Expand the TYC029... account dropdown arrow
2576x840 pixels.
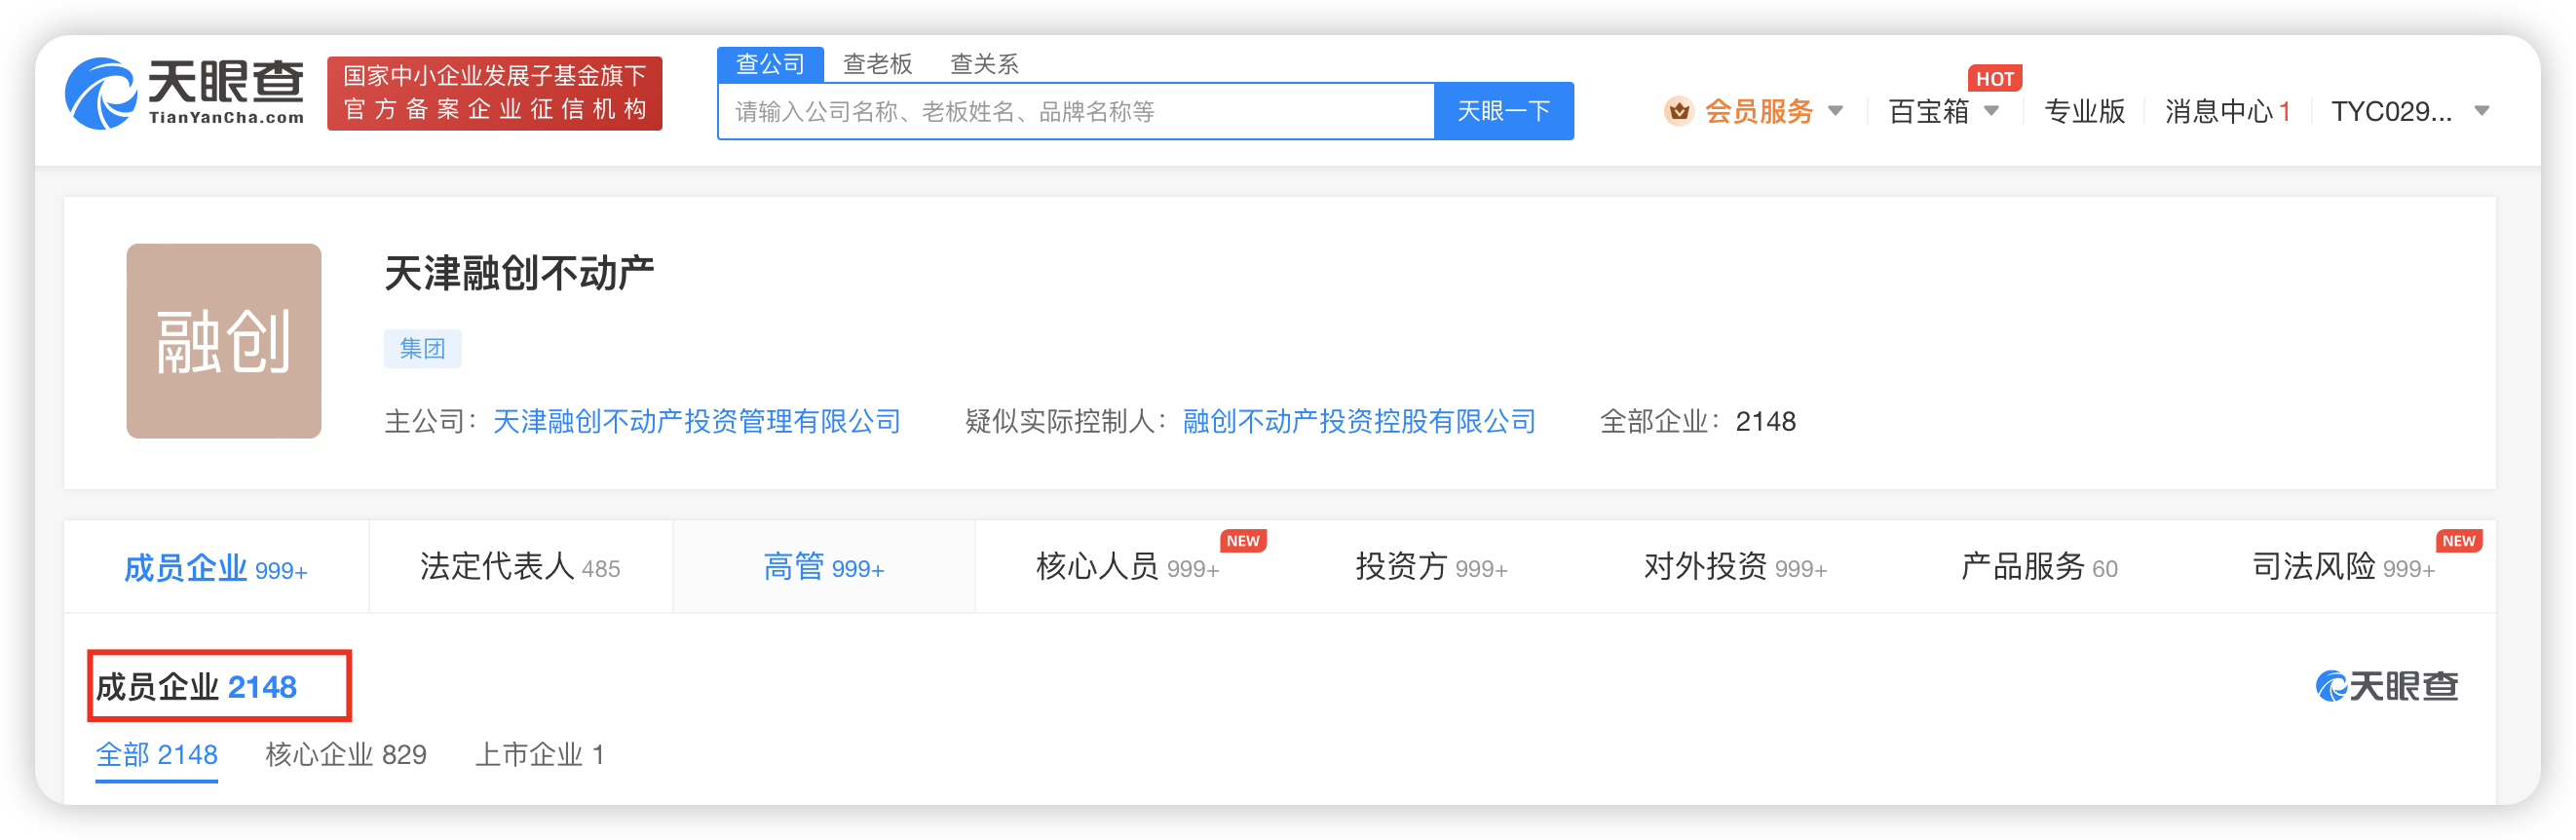click(2482, 111)
